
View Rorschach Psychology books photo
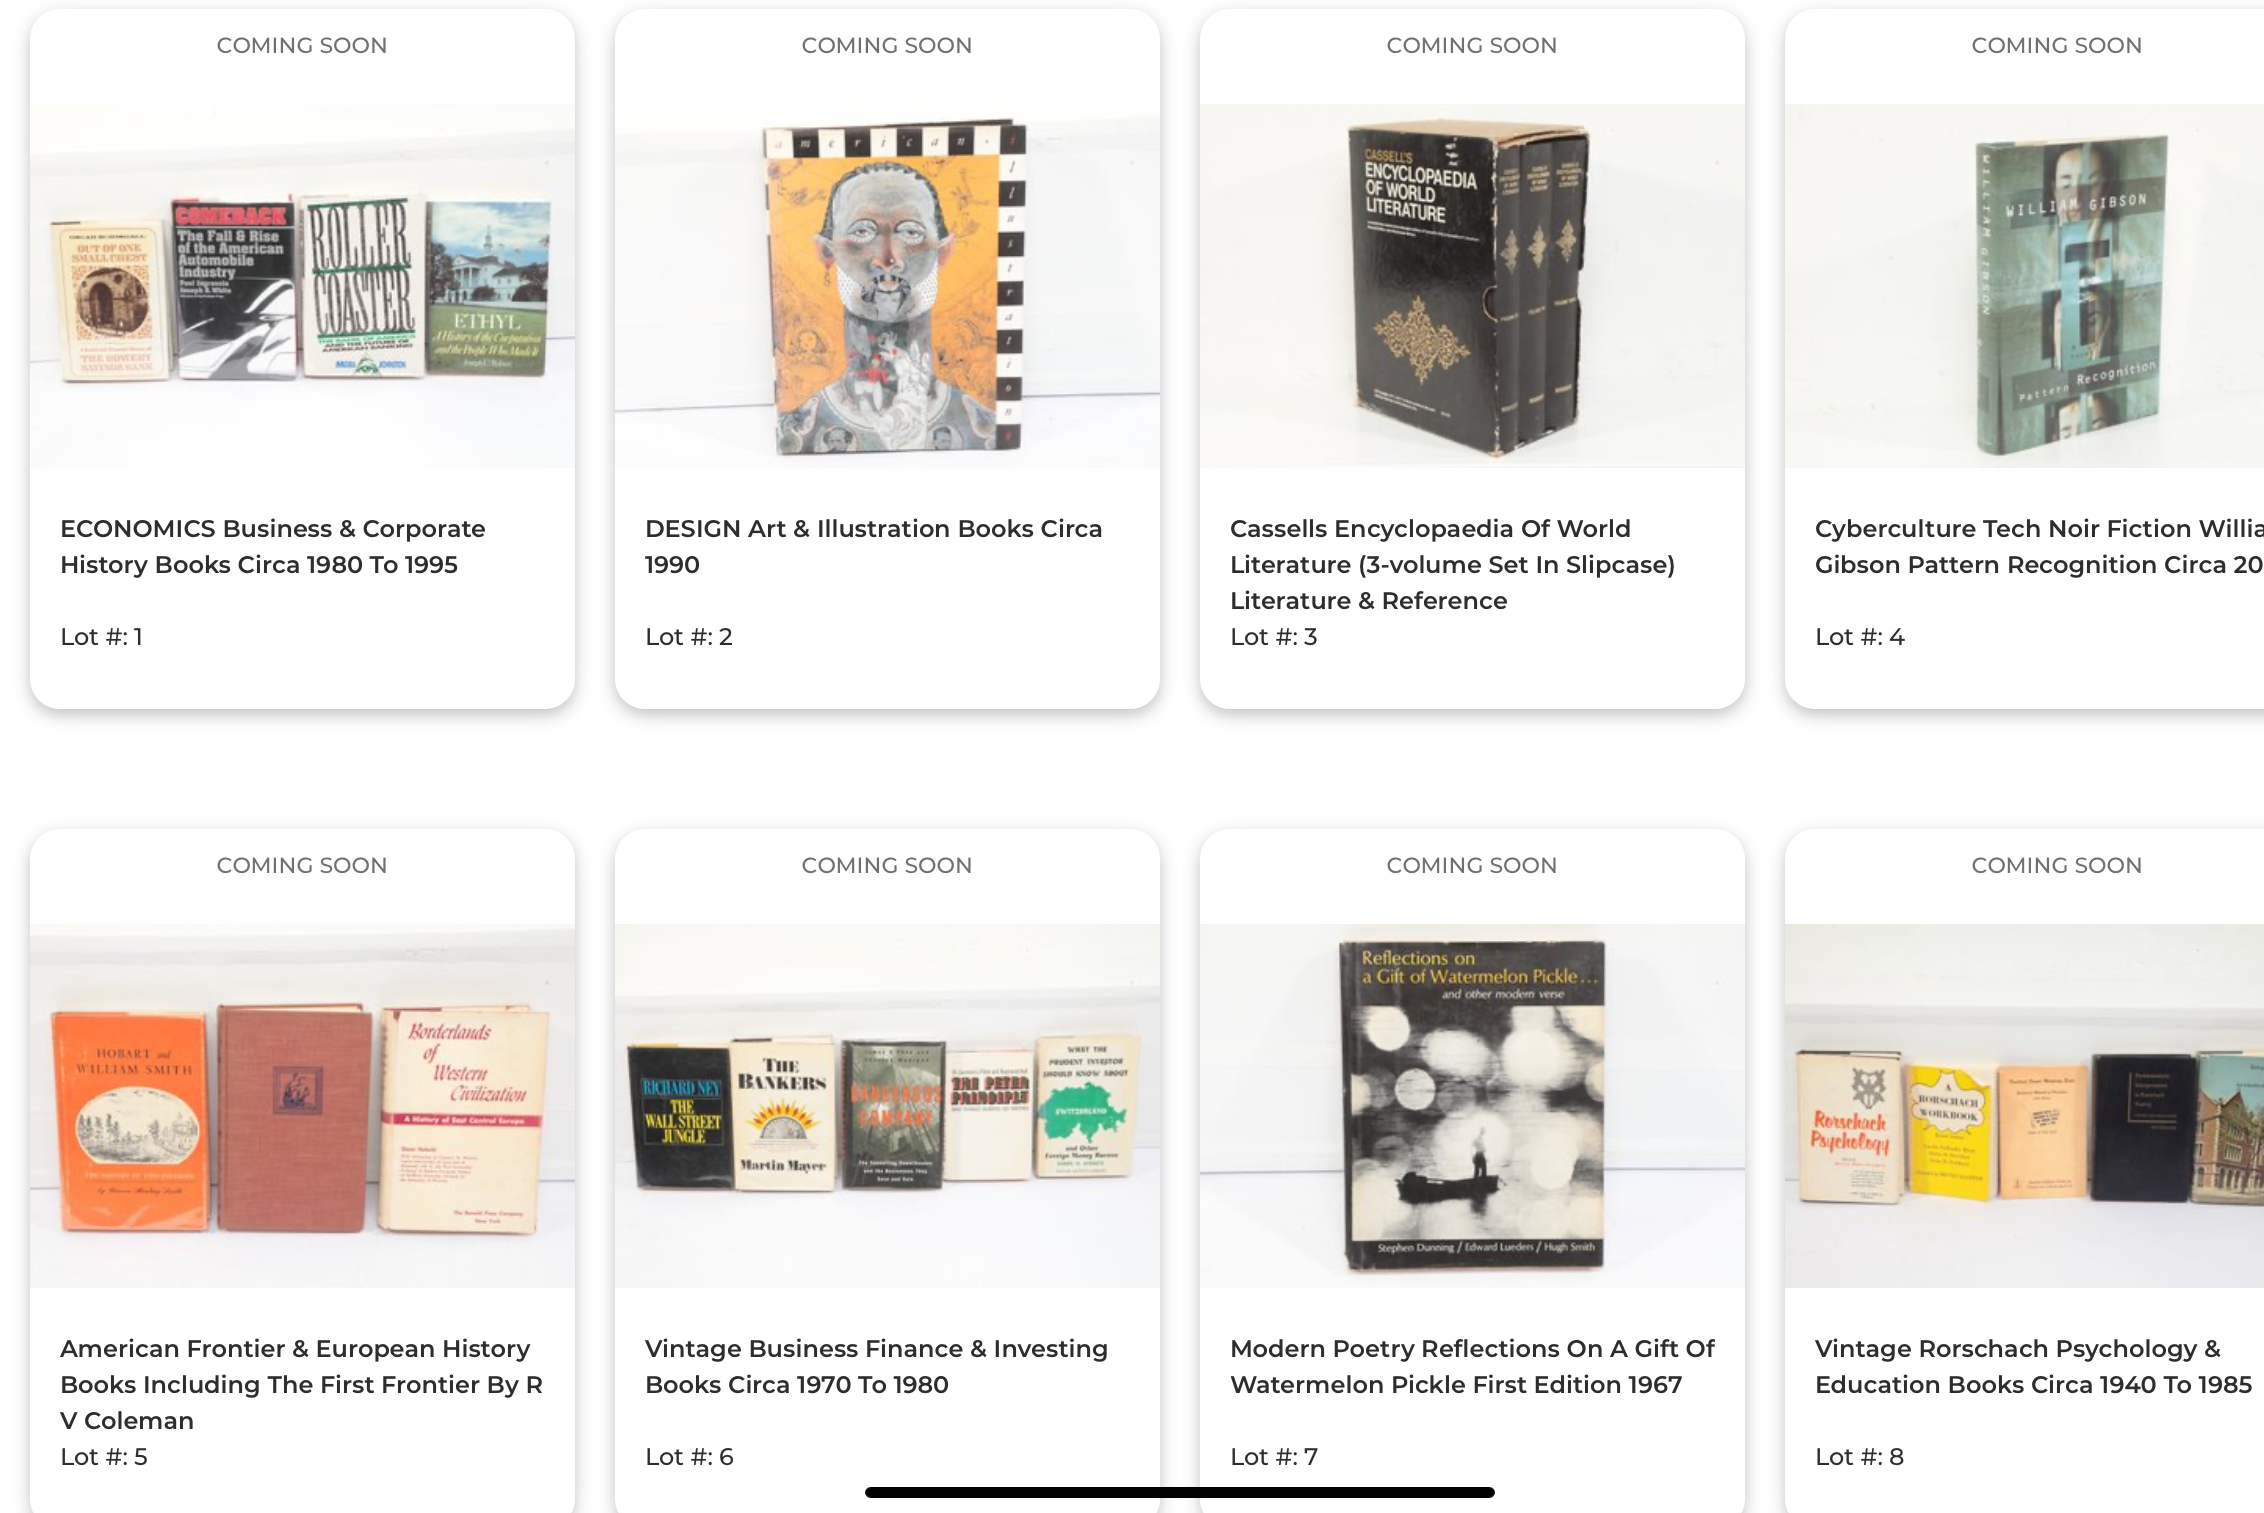(x=2024, y=1106)
